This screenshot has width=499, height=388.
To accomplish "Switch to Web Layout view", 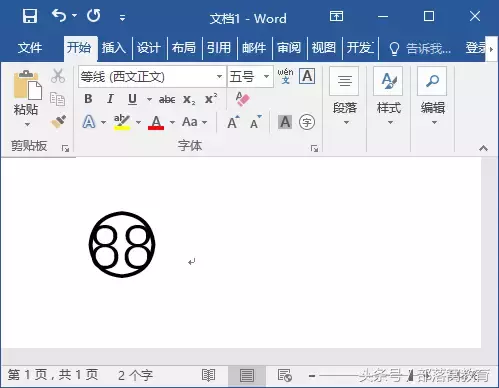I will pos(285,375).
